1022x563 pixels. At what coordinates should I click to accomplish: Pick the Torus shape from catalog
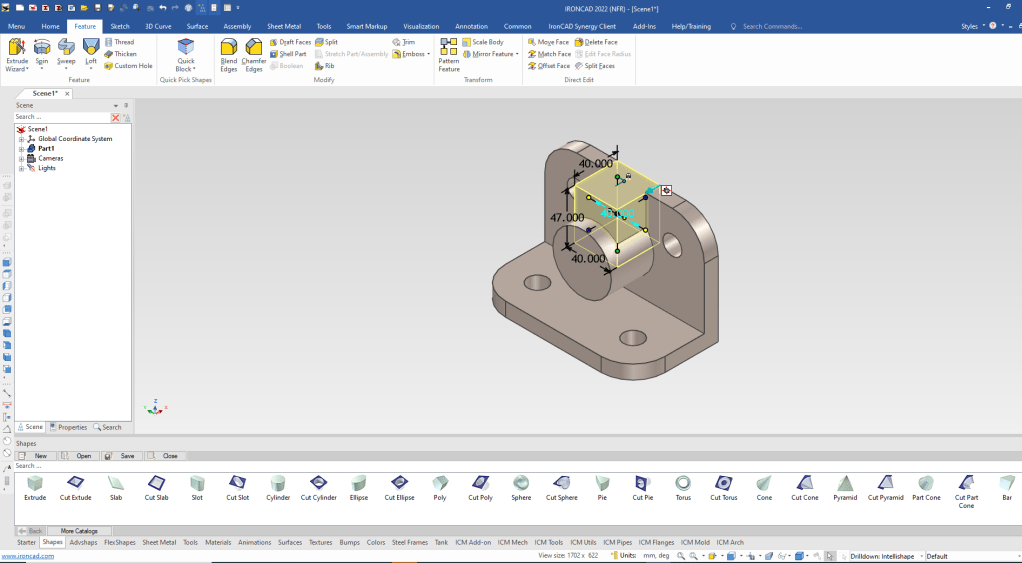(x=683, y=484)
